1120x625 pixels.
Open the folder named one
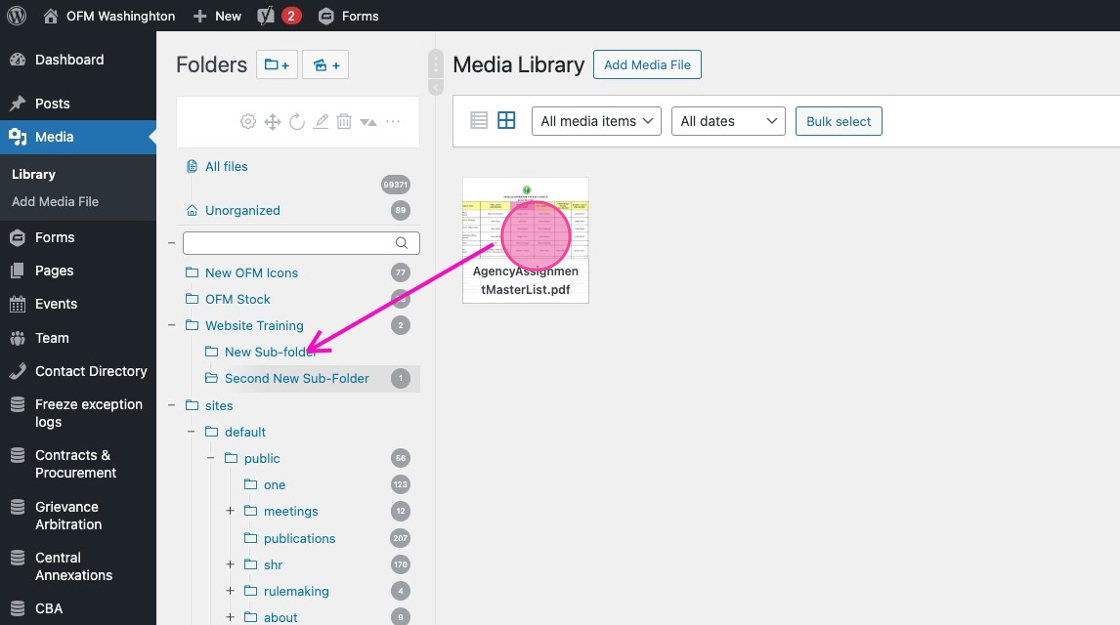[274, 485]
